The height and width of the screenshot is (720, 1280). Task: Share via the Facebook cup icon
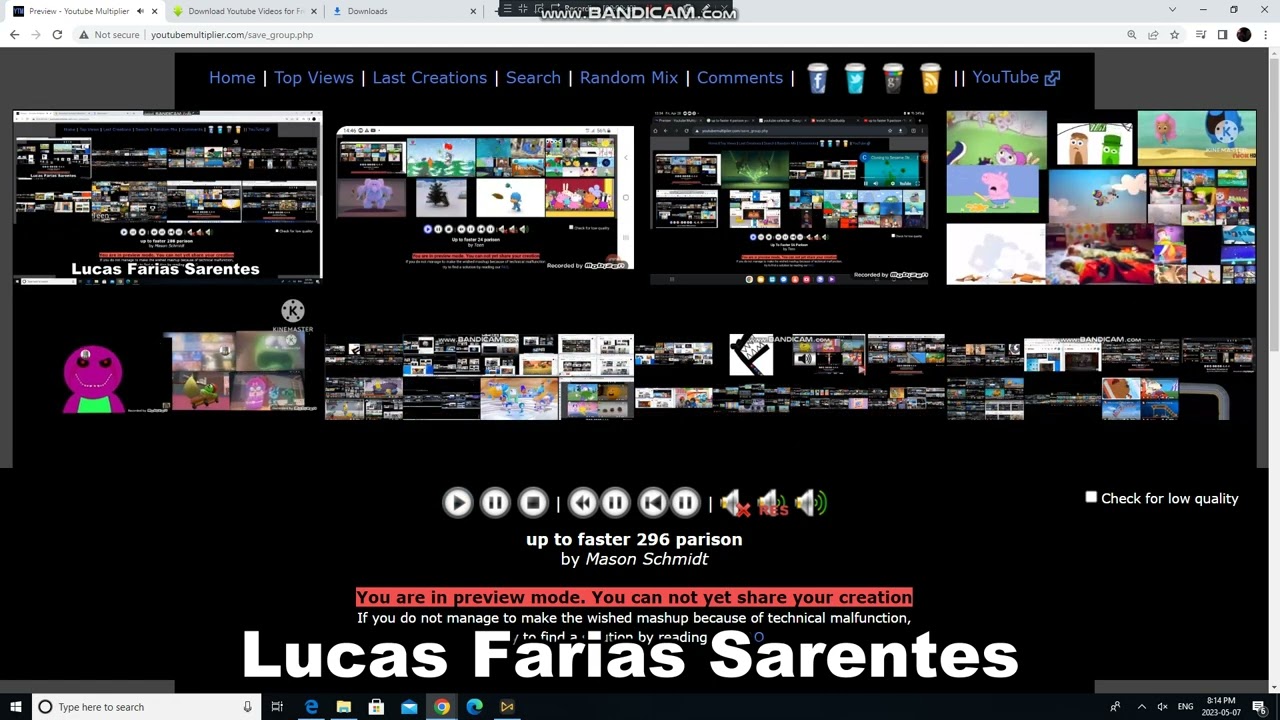coord(818,78)
